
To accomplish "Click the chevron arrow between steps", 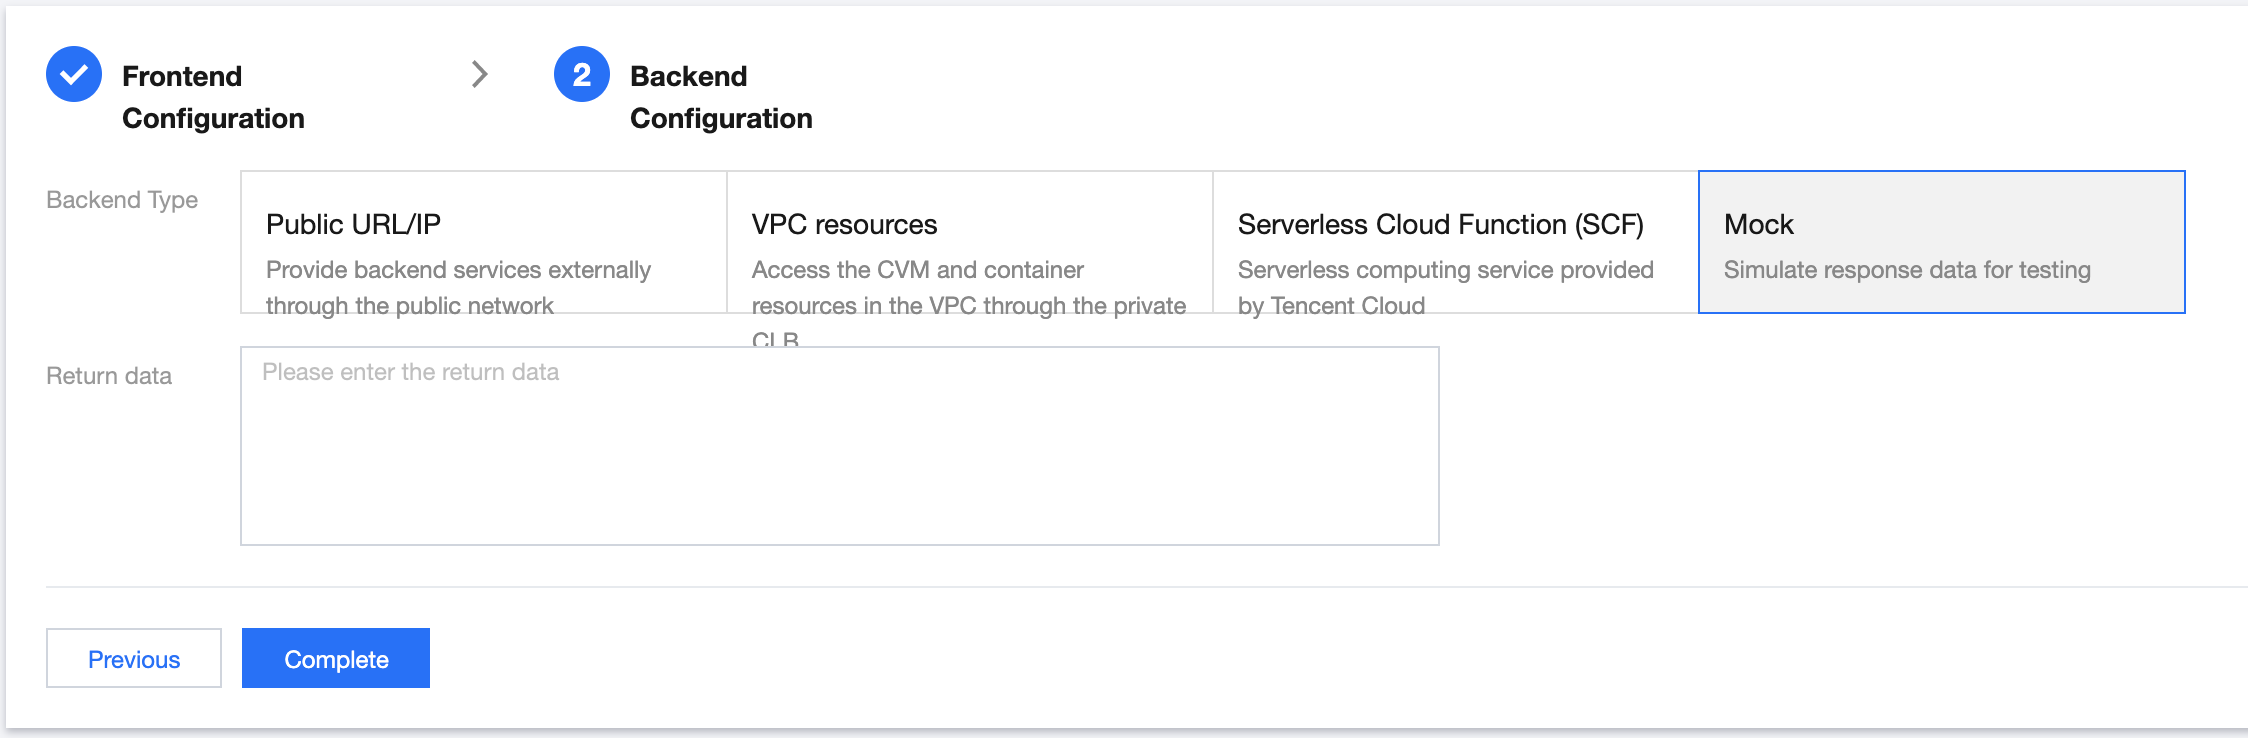I will (480, 74).
